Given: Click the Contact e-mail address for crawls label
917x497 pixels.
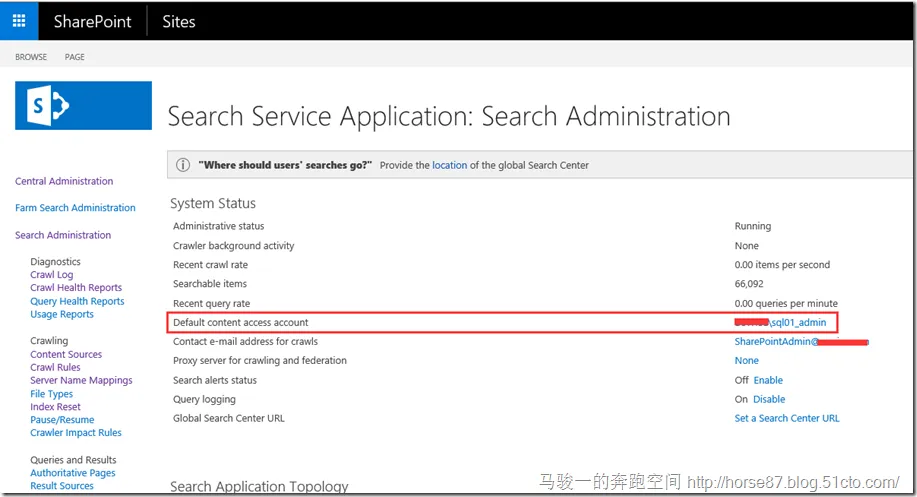Looking at the screenshot, I should tap(246, 341).
